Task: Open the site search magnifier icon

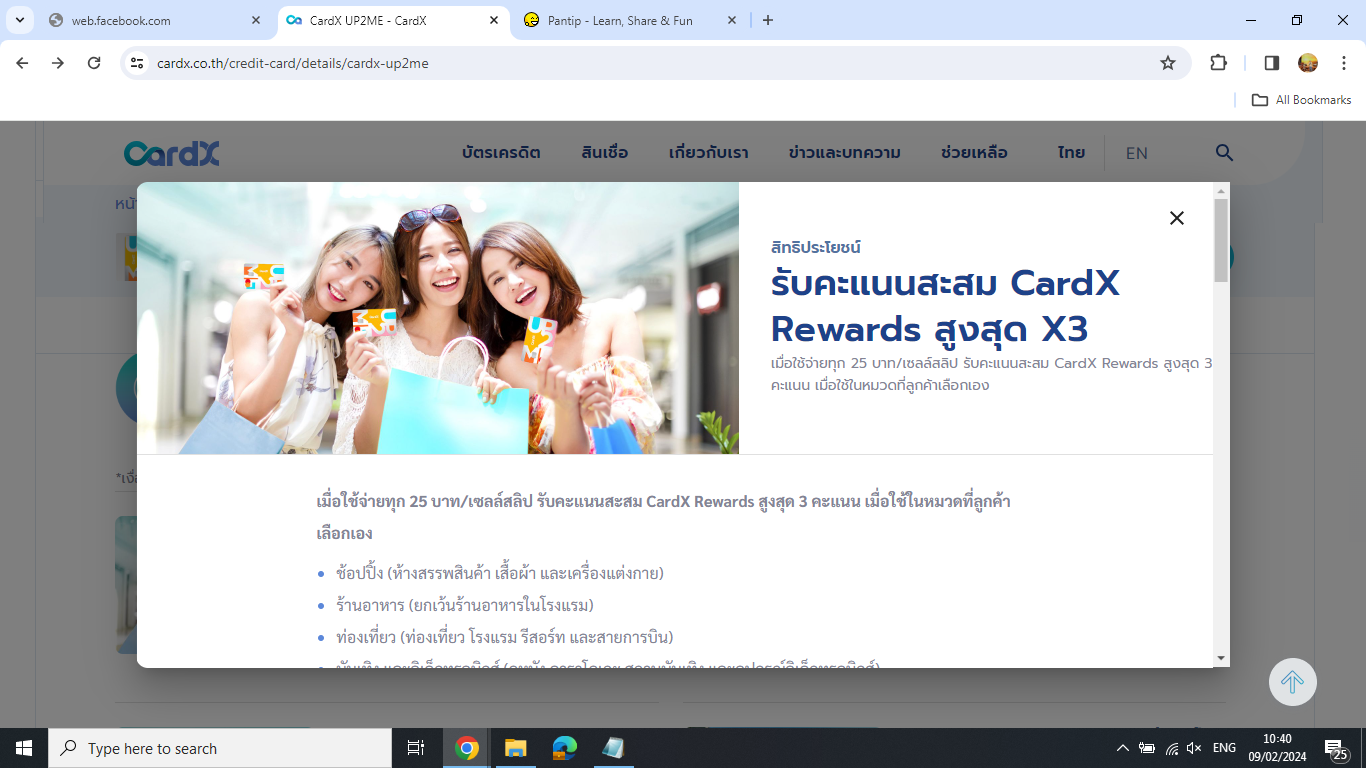Action: pos(1224,153)
